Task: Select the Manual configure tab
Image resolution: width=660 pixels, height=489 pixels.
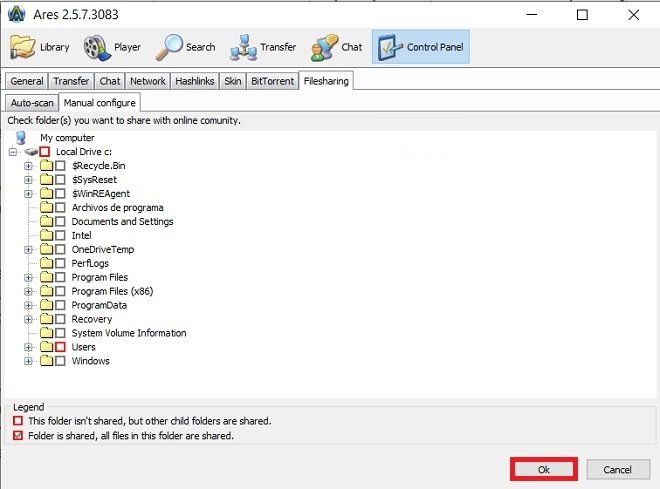Action: tap(99, 103)
